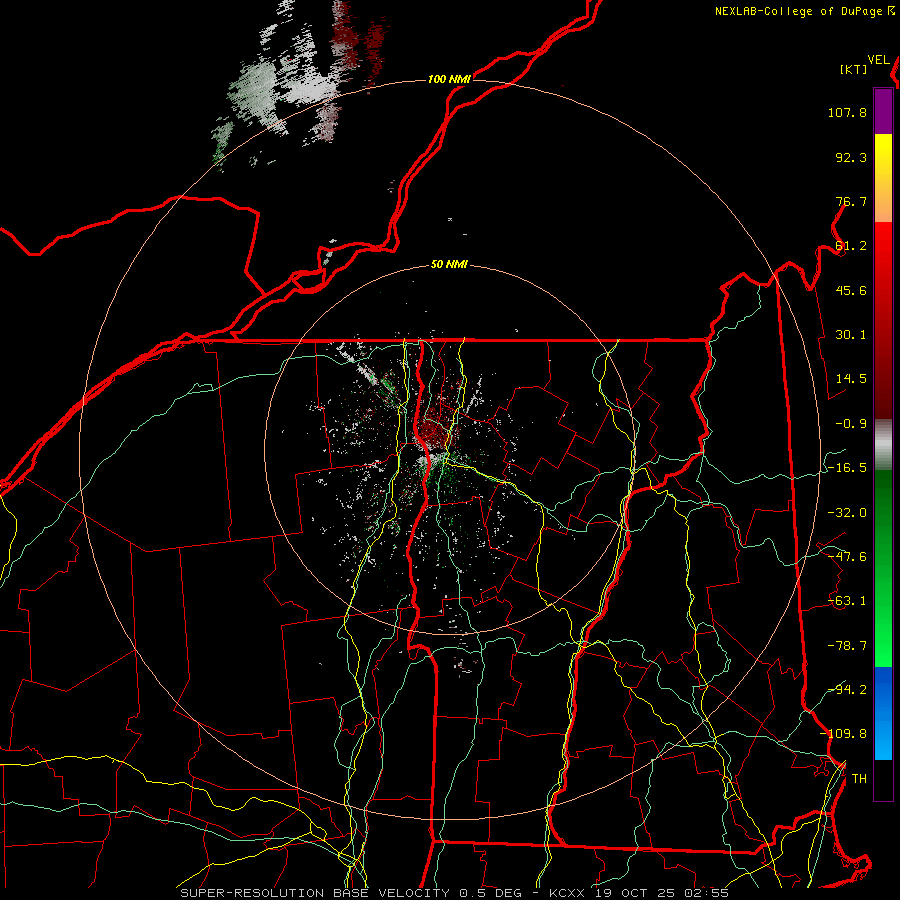
Task: Click the -0.9 velocity scale value
Action: click(851, 424)
